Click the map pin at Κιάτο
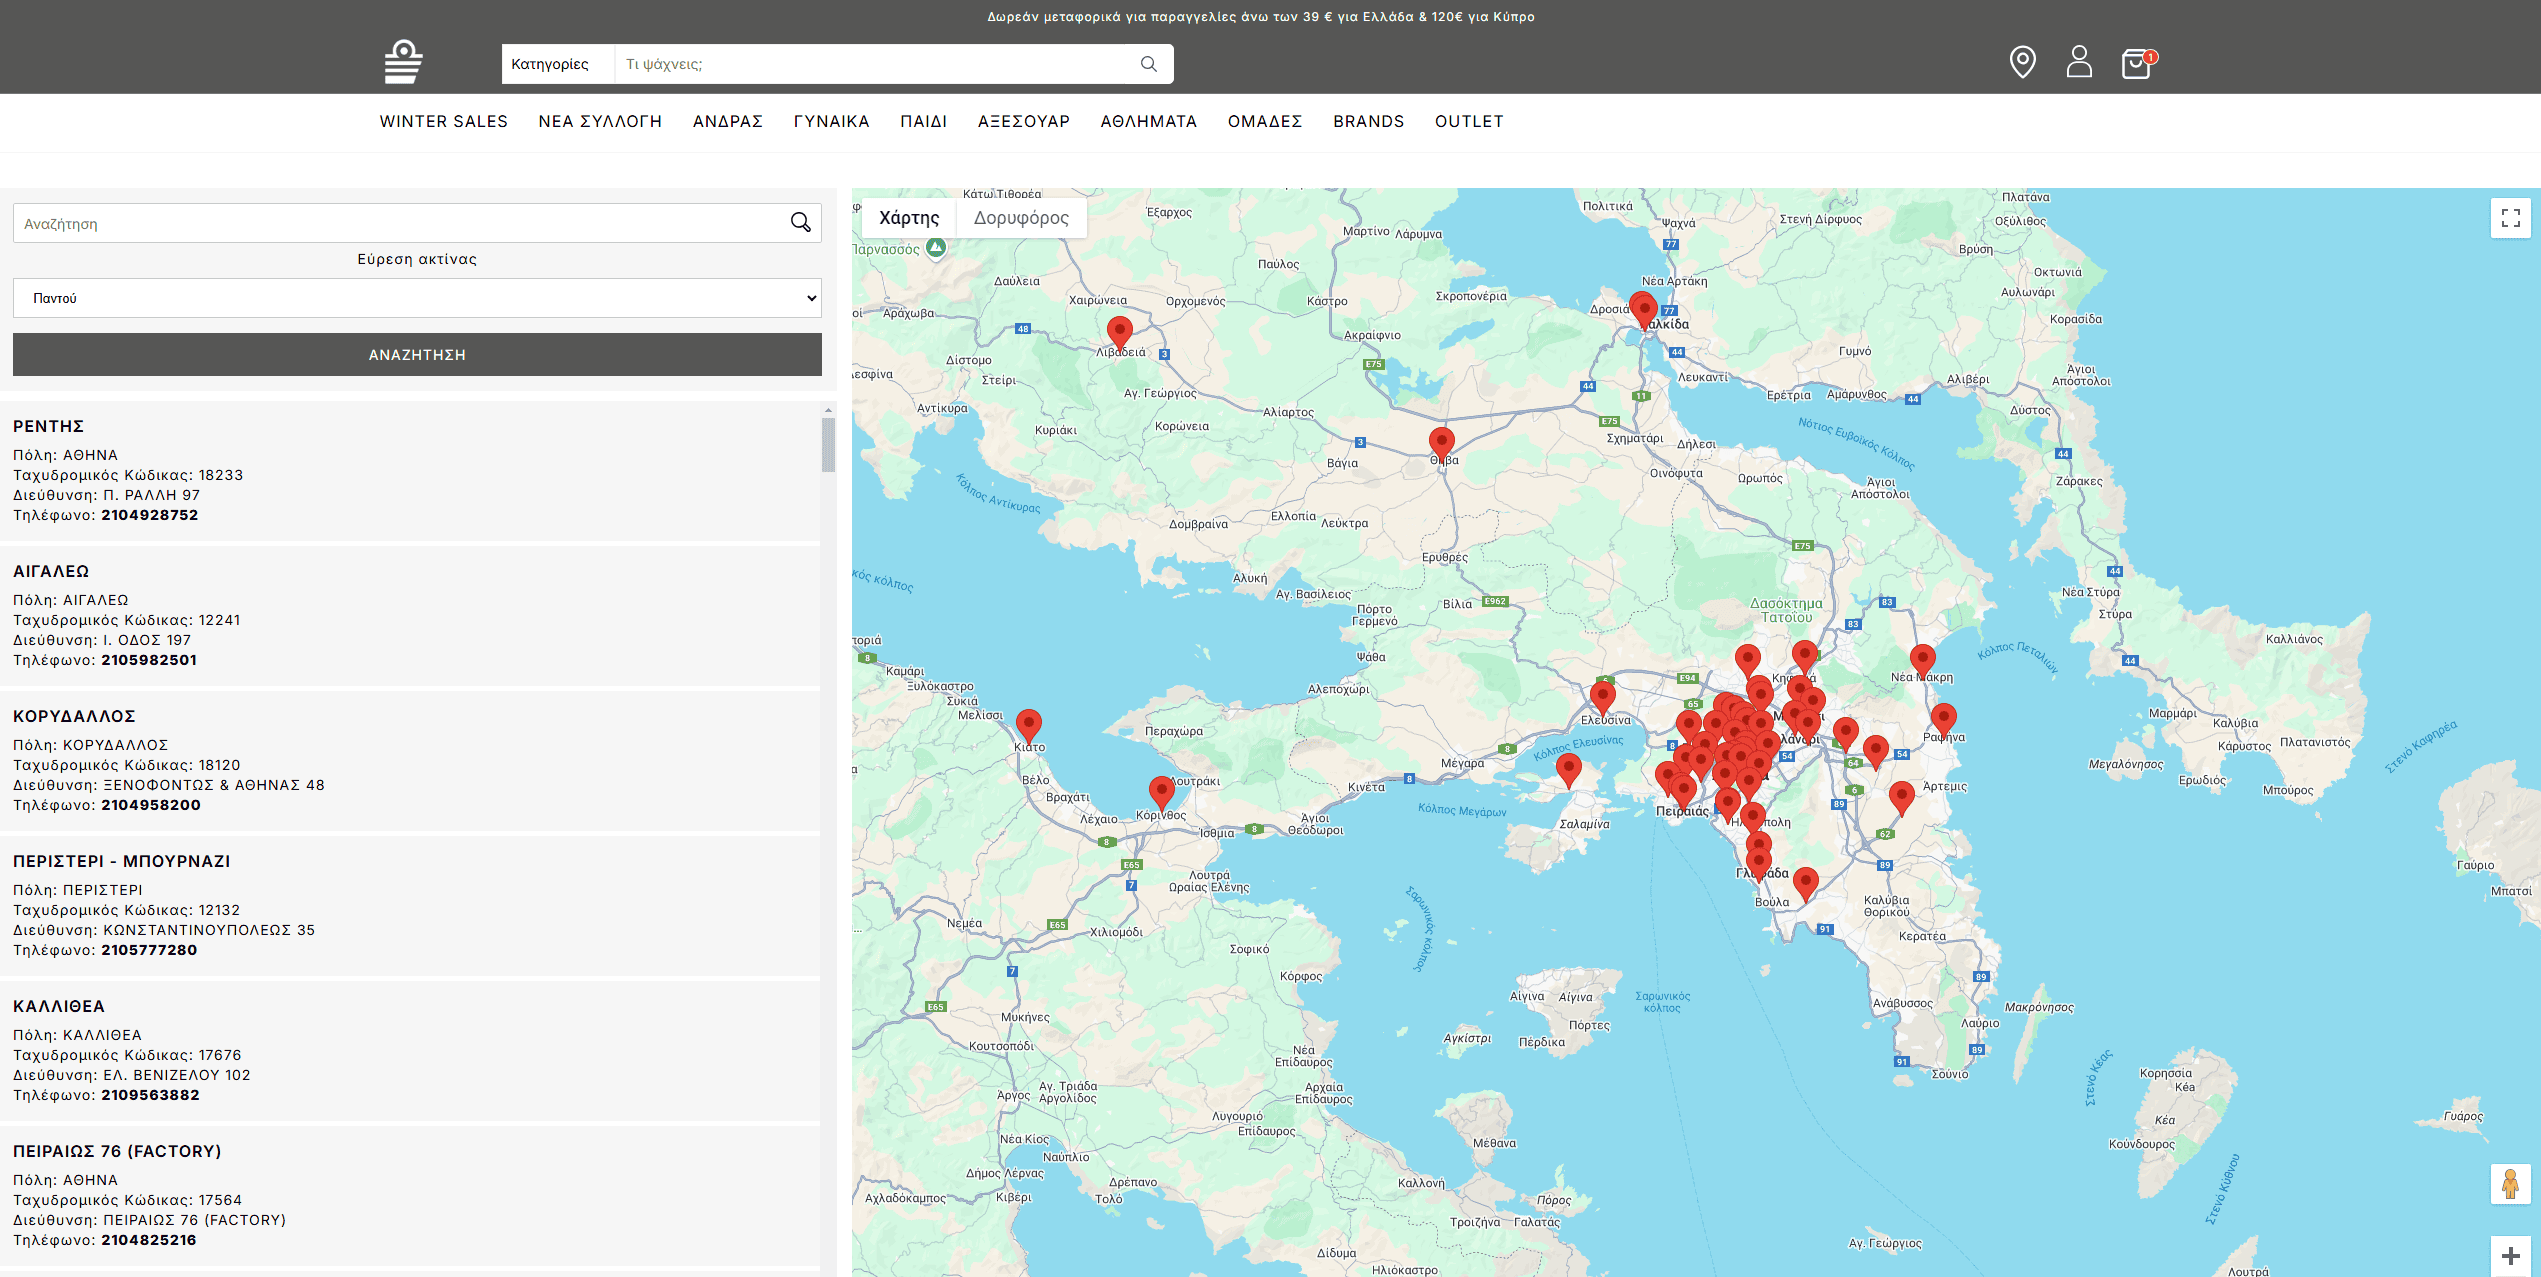The width and height of the screenshot is (2541, 1277). 1028,726
